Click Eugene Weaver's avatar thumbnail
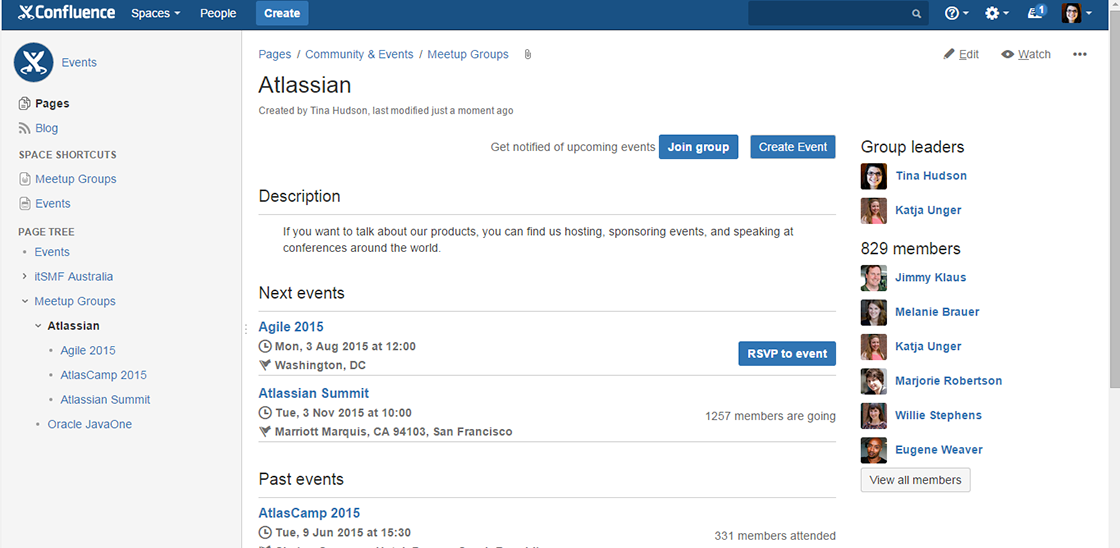The width and height of the screenshot is (1120, 548). (x=874, y=450)
